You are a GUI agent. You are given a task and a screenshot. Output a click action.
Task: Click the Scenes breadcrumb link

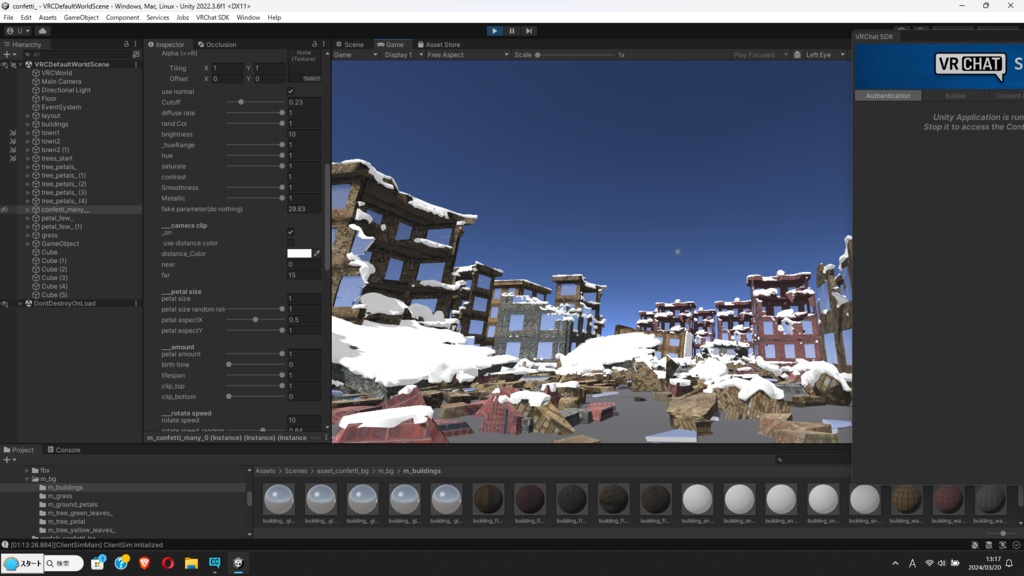(x=296, y=471)
